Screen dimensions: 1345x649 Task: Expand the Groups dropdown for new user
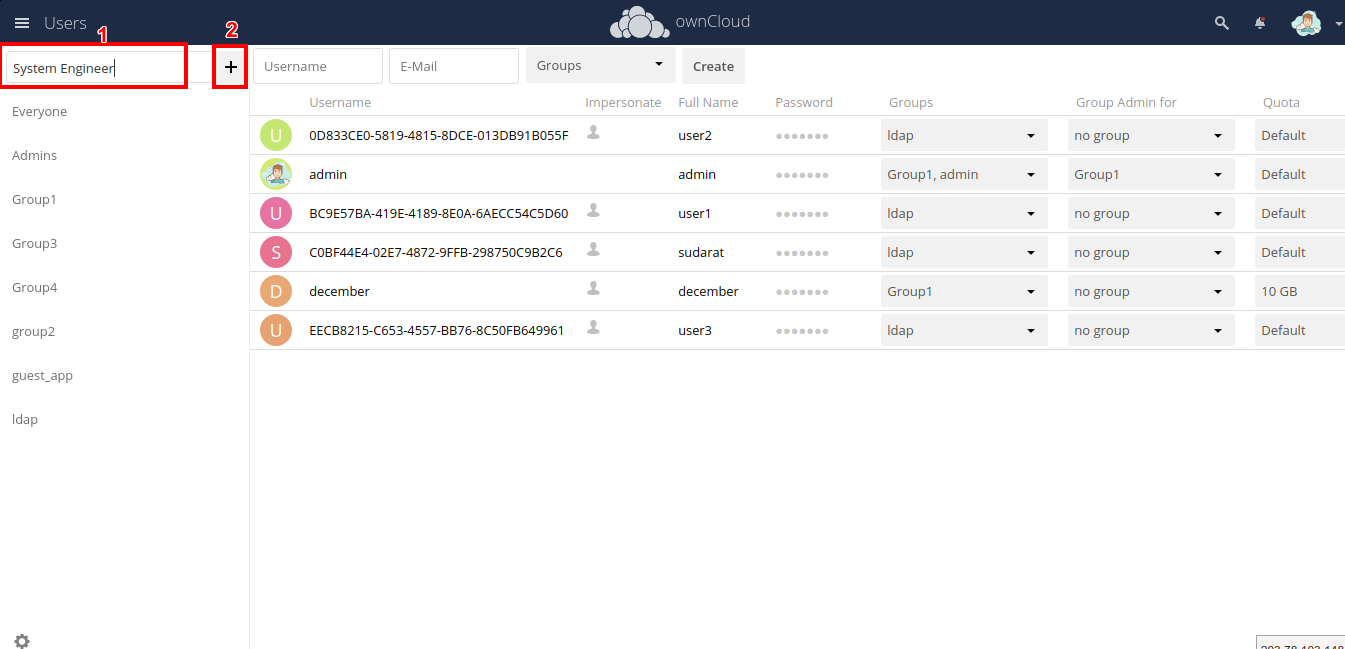[x=600, y=66]
